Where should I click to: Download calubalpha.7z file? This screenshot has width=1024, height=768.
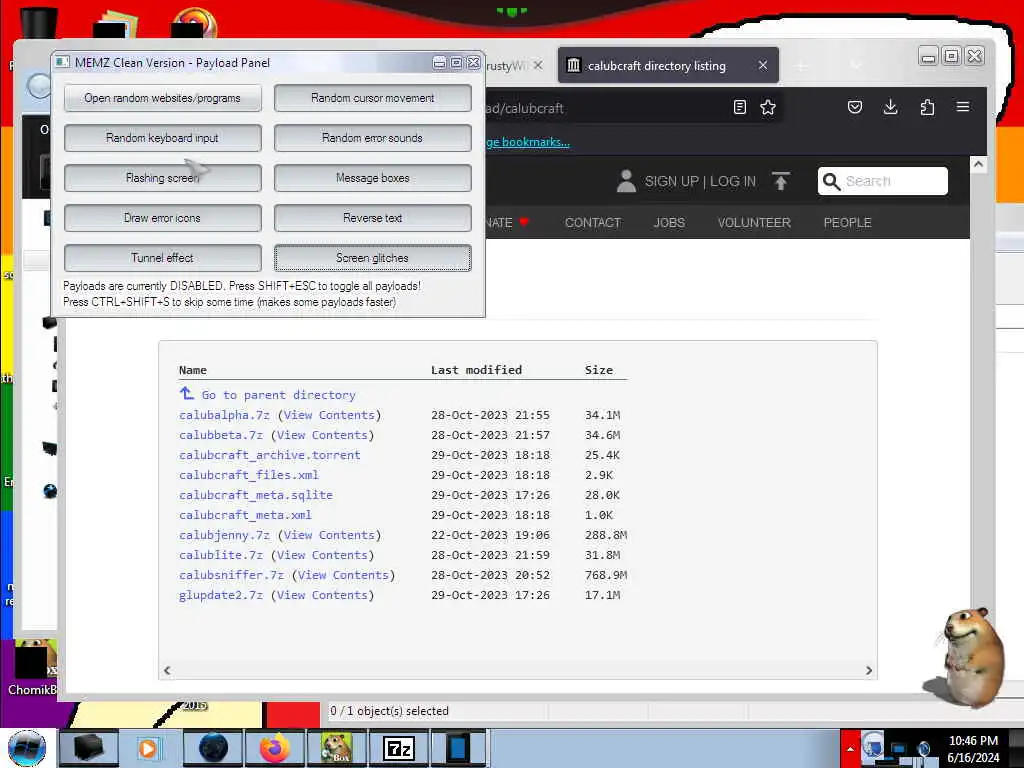pyautogui.click(x=224, y=415)
